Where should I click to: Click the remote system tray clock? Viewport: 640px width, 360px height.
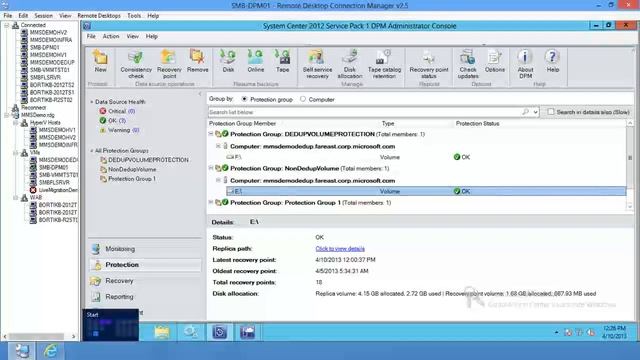[614, 332]
